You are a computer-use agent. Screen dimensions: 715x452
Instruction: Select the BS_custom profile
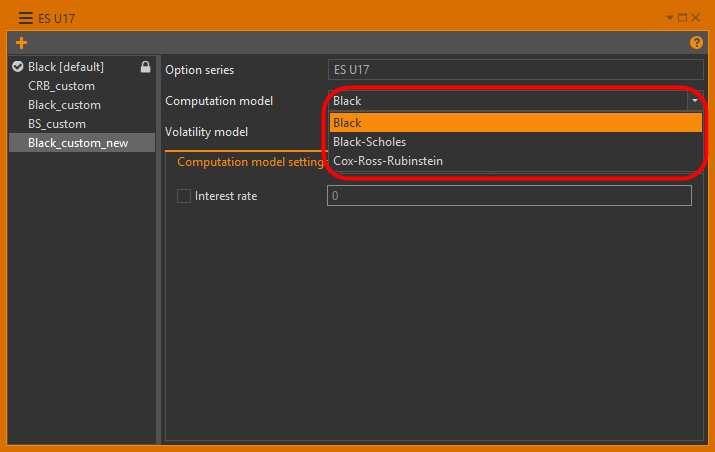[x=57, y=124]
